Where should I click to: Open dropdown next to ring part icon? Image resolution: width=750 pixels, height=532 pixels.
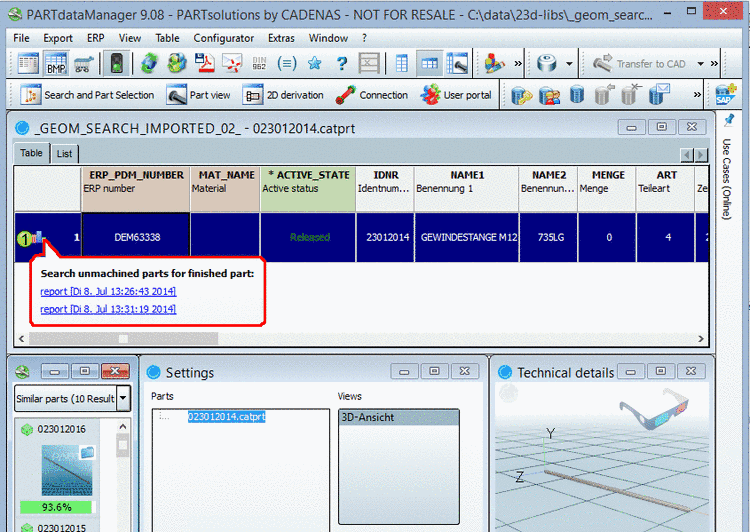click(x=569, y=64)
